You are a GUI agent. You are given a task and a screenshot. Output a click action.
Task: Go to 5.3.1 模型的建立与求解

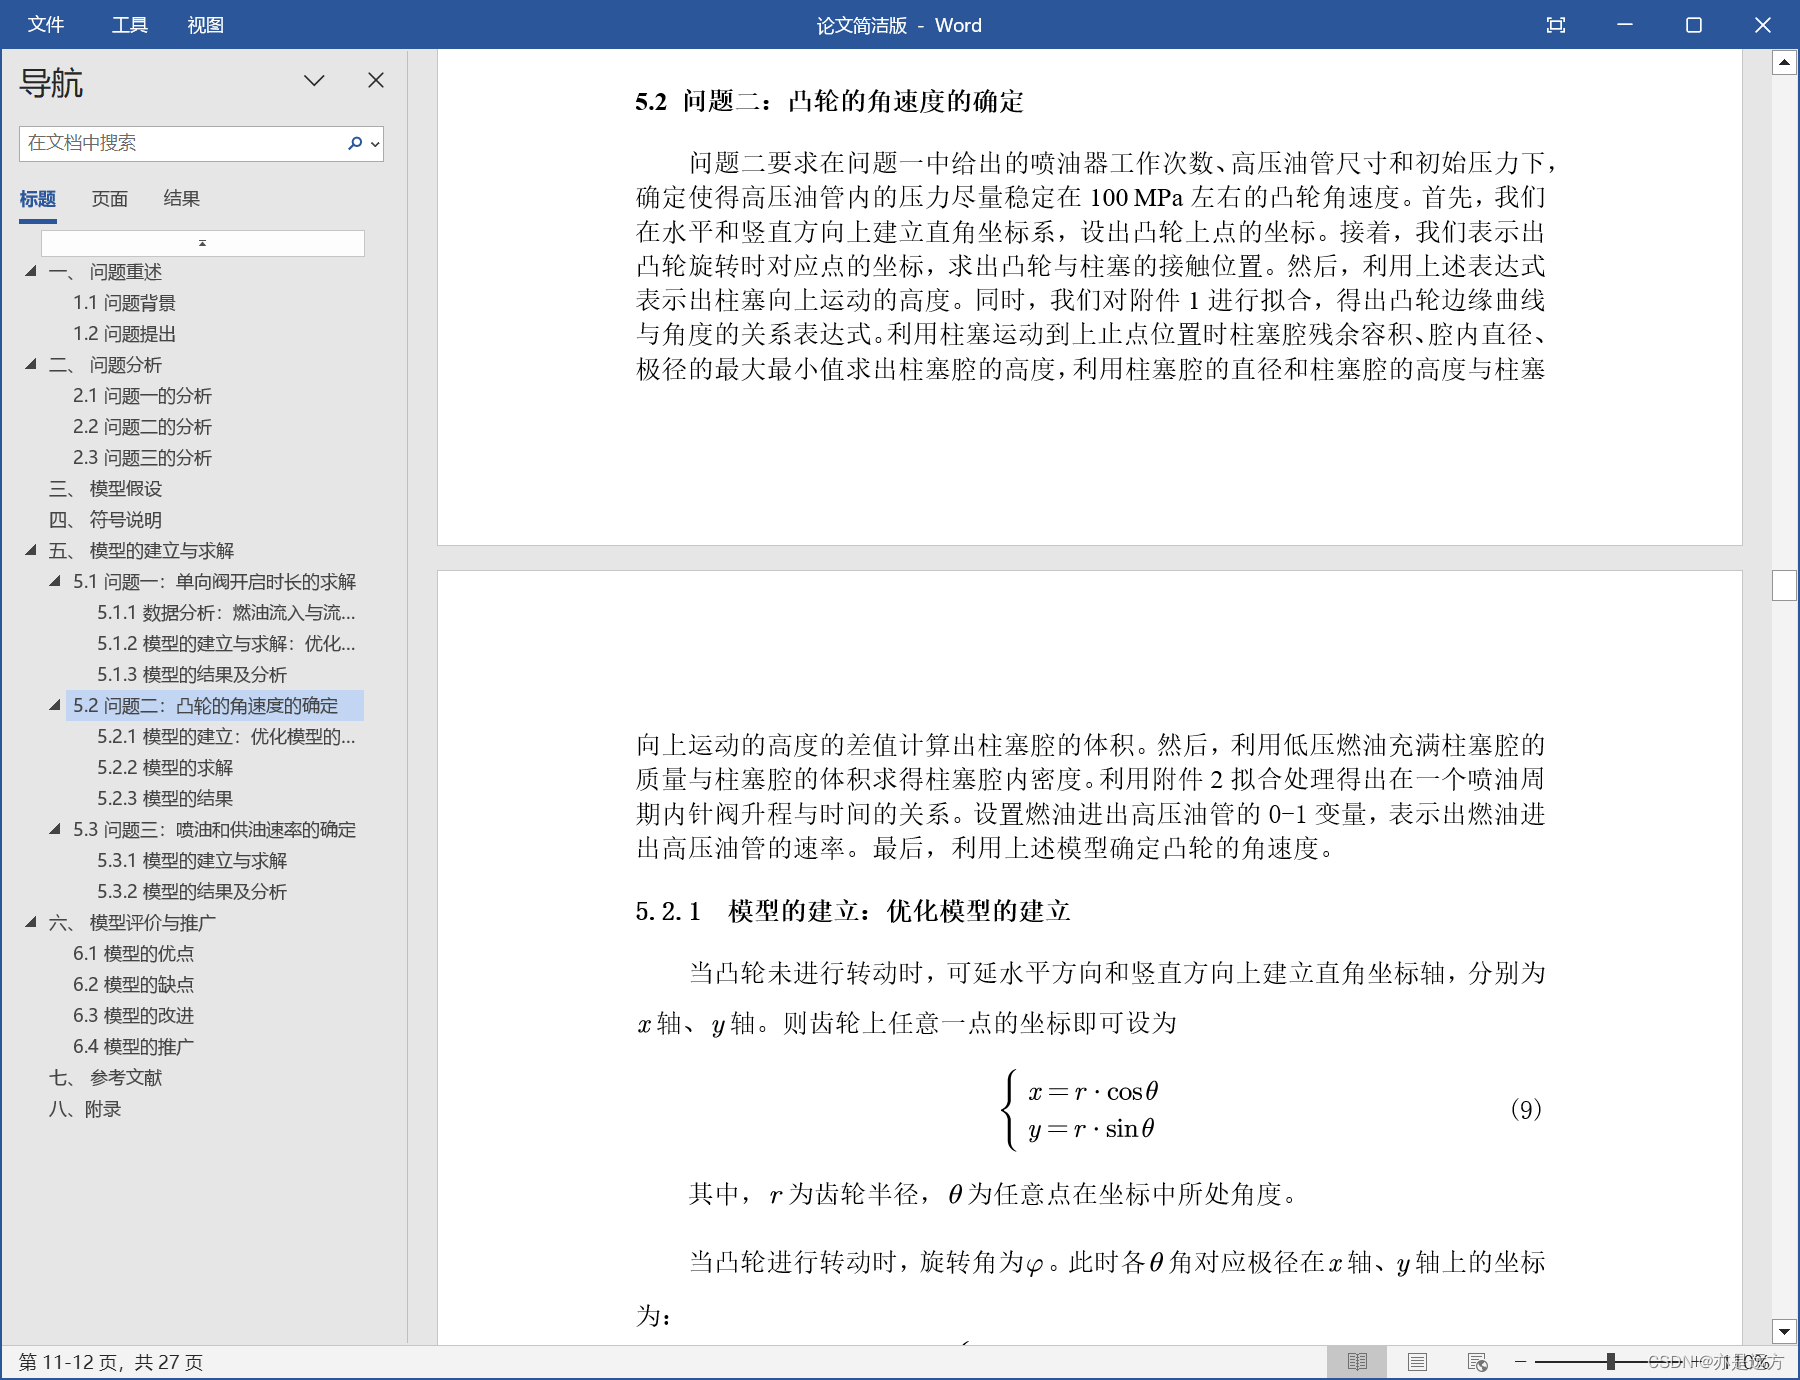192,861
